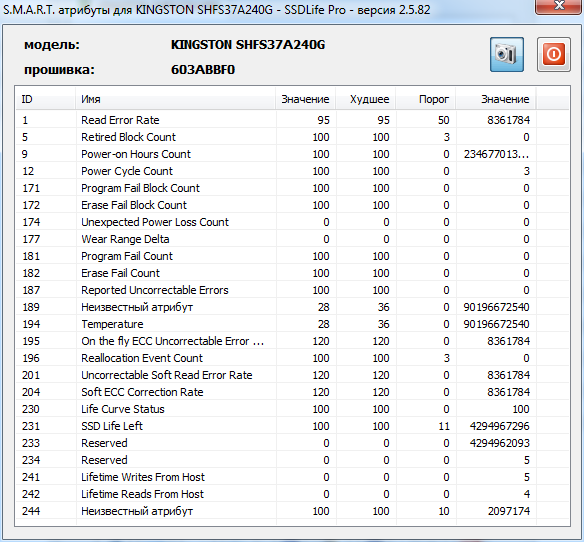Select the Read Error Rate row
This screenshot has height=542, width=584.
point(292,120)
